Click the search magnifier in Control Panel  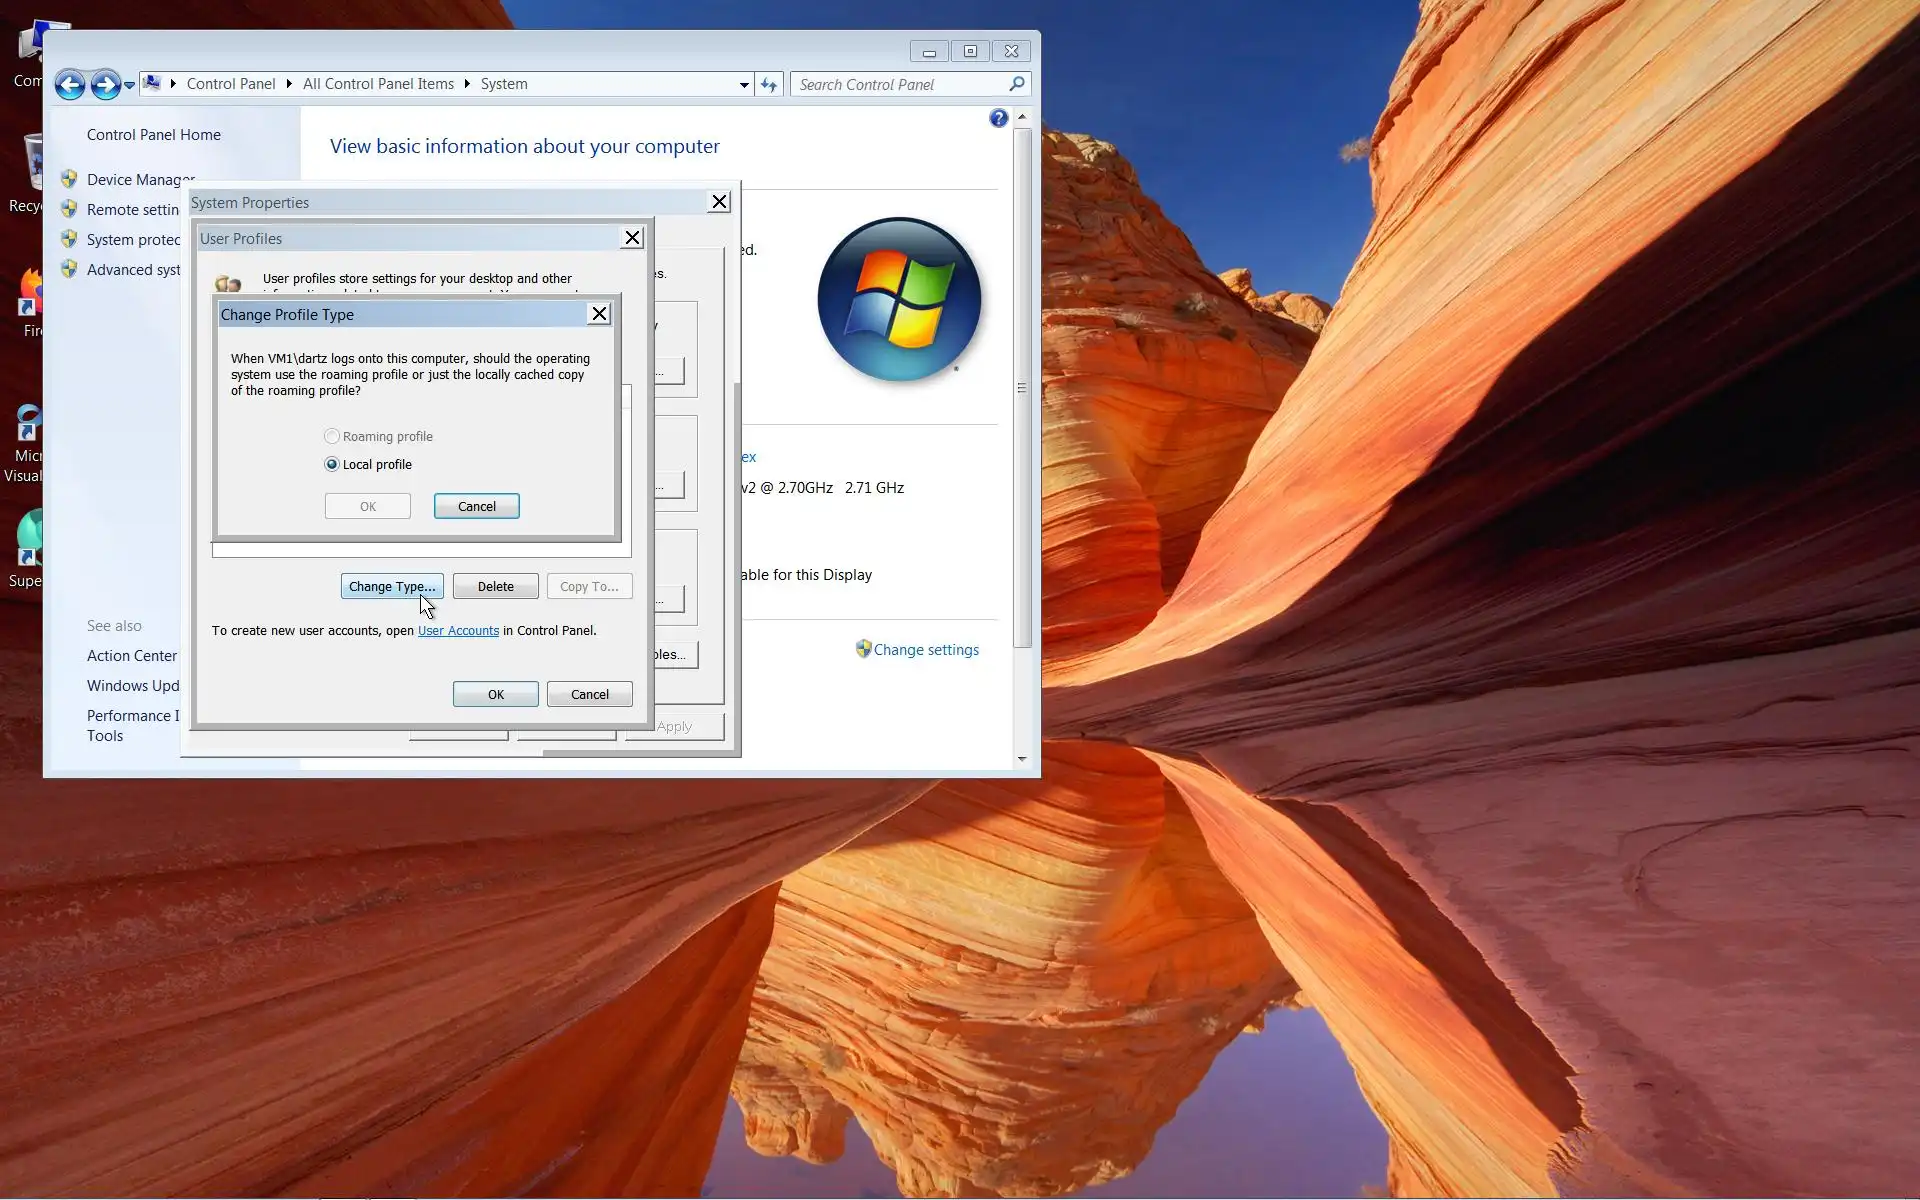click(x=1017, y=84)
